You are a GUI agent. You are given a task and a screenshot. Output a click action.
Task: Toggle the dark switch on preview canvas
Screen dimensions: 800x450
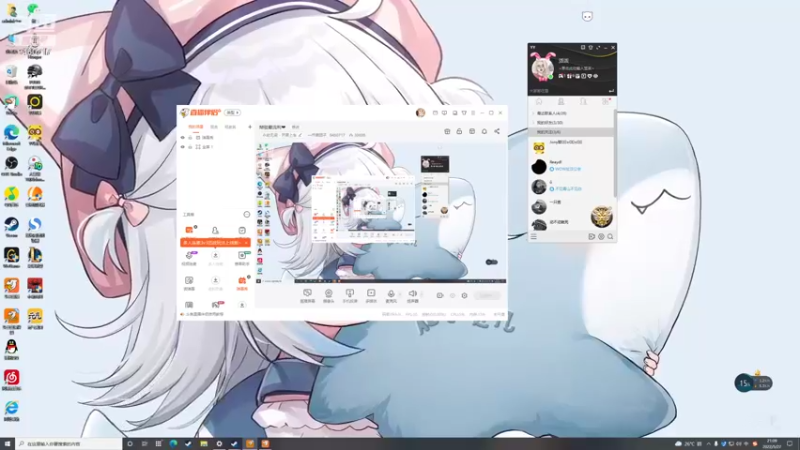491,262
